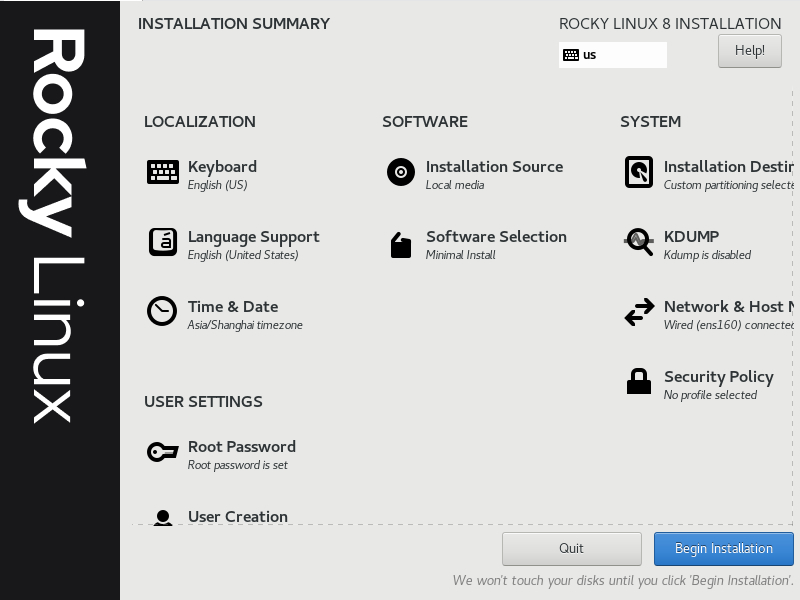Click Begin Installation
The height and width of the screenshot is (600, 800).
(723, 548)
